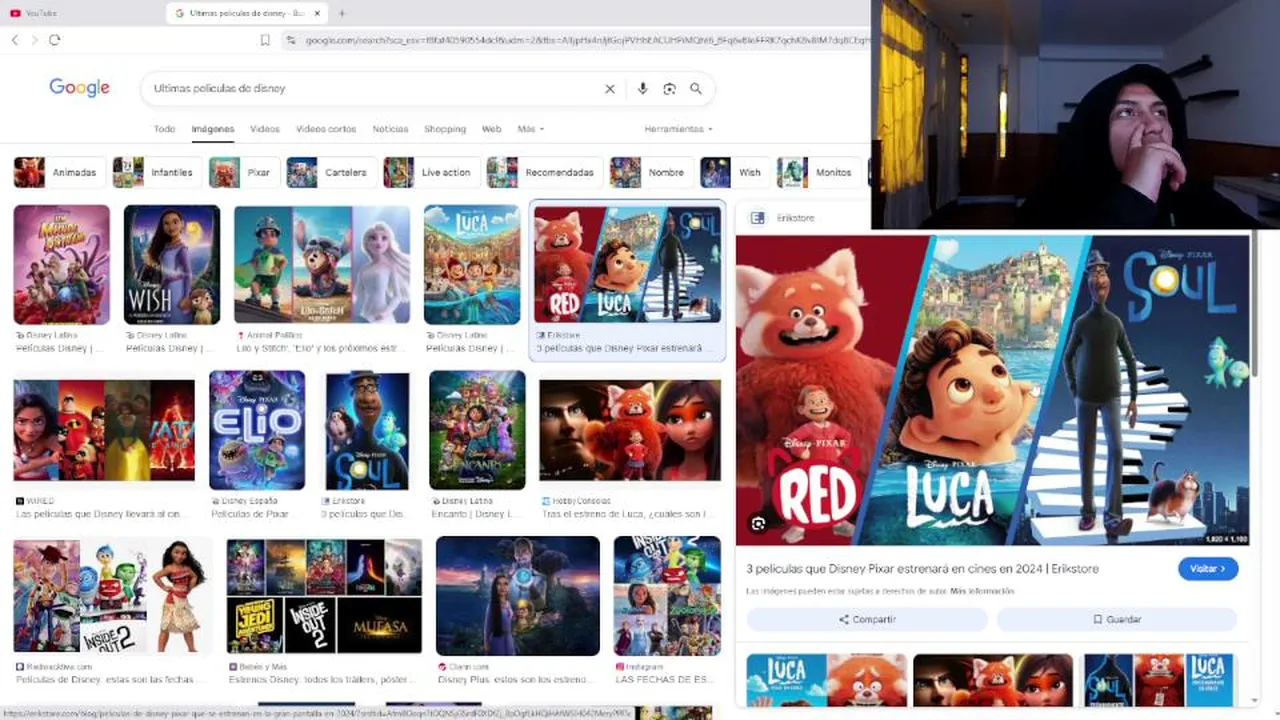The height and width of the screenshot is (720, 1280).
Task: Open the Lilo and Stitch, Elio thumbnail
Action: pos(322,265)
